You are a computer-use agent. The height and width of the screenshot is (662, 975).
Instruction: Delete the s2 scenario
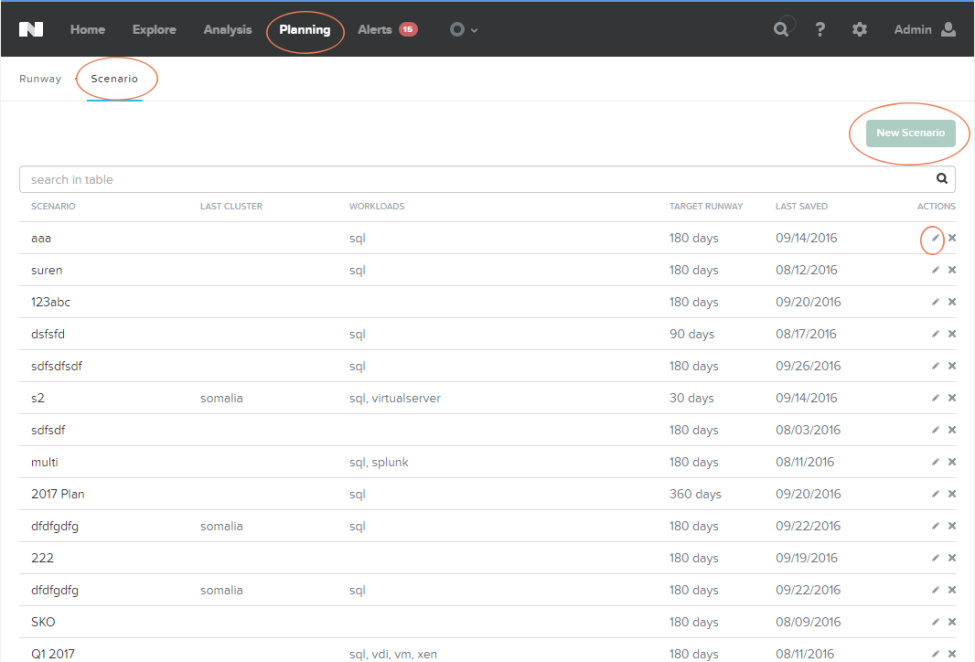point(952,398)
